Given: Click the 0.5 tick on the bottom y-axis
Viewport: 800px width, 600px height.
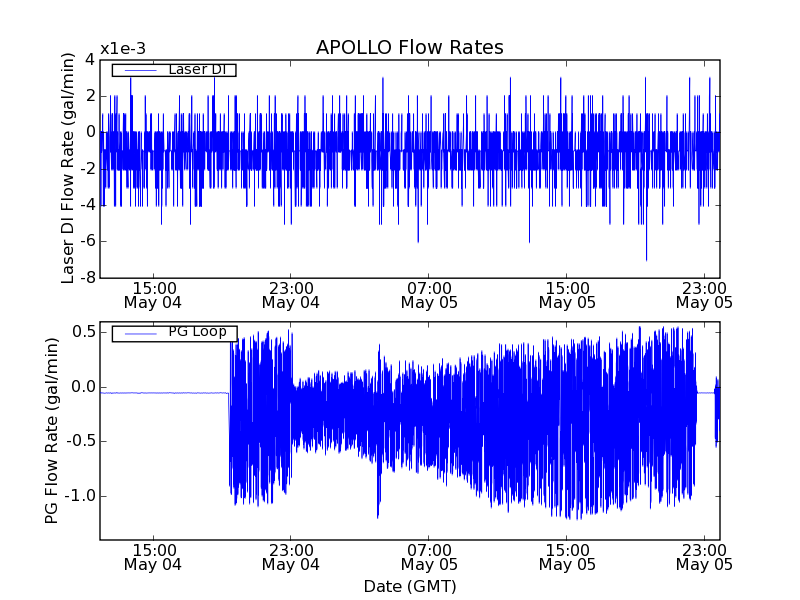Looking at the screenshot, I should coord(82,332).
